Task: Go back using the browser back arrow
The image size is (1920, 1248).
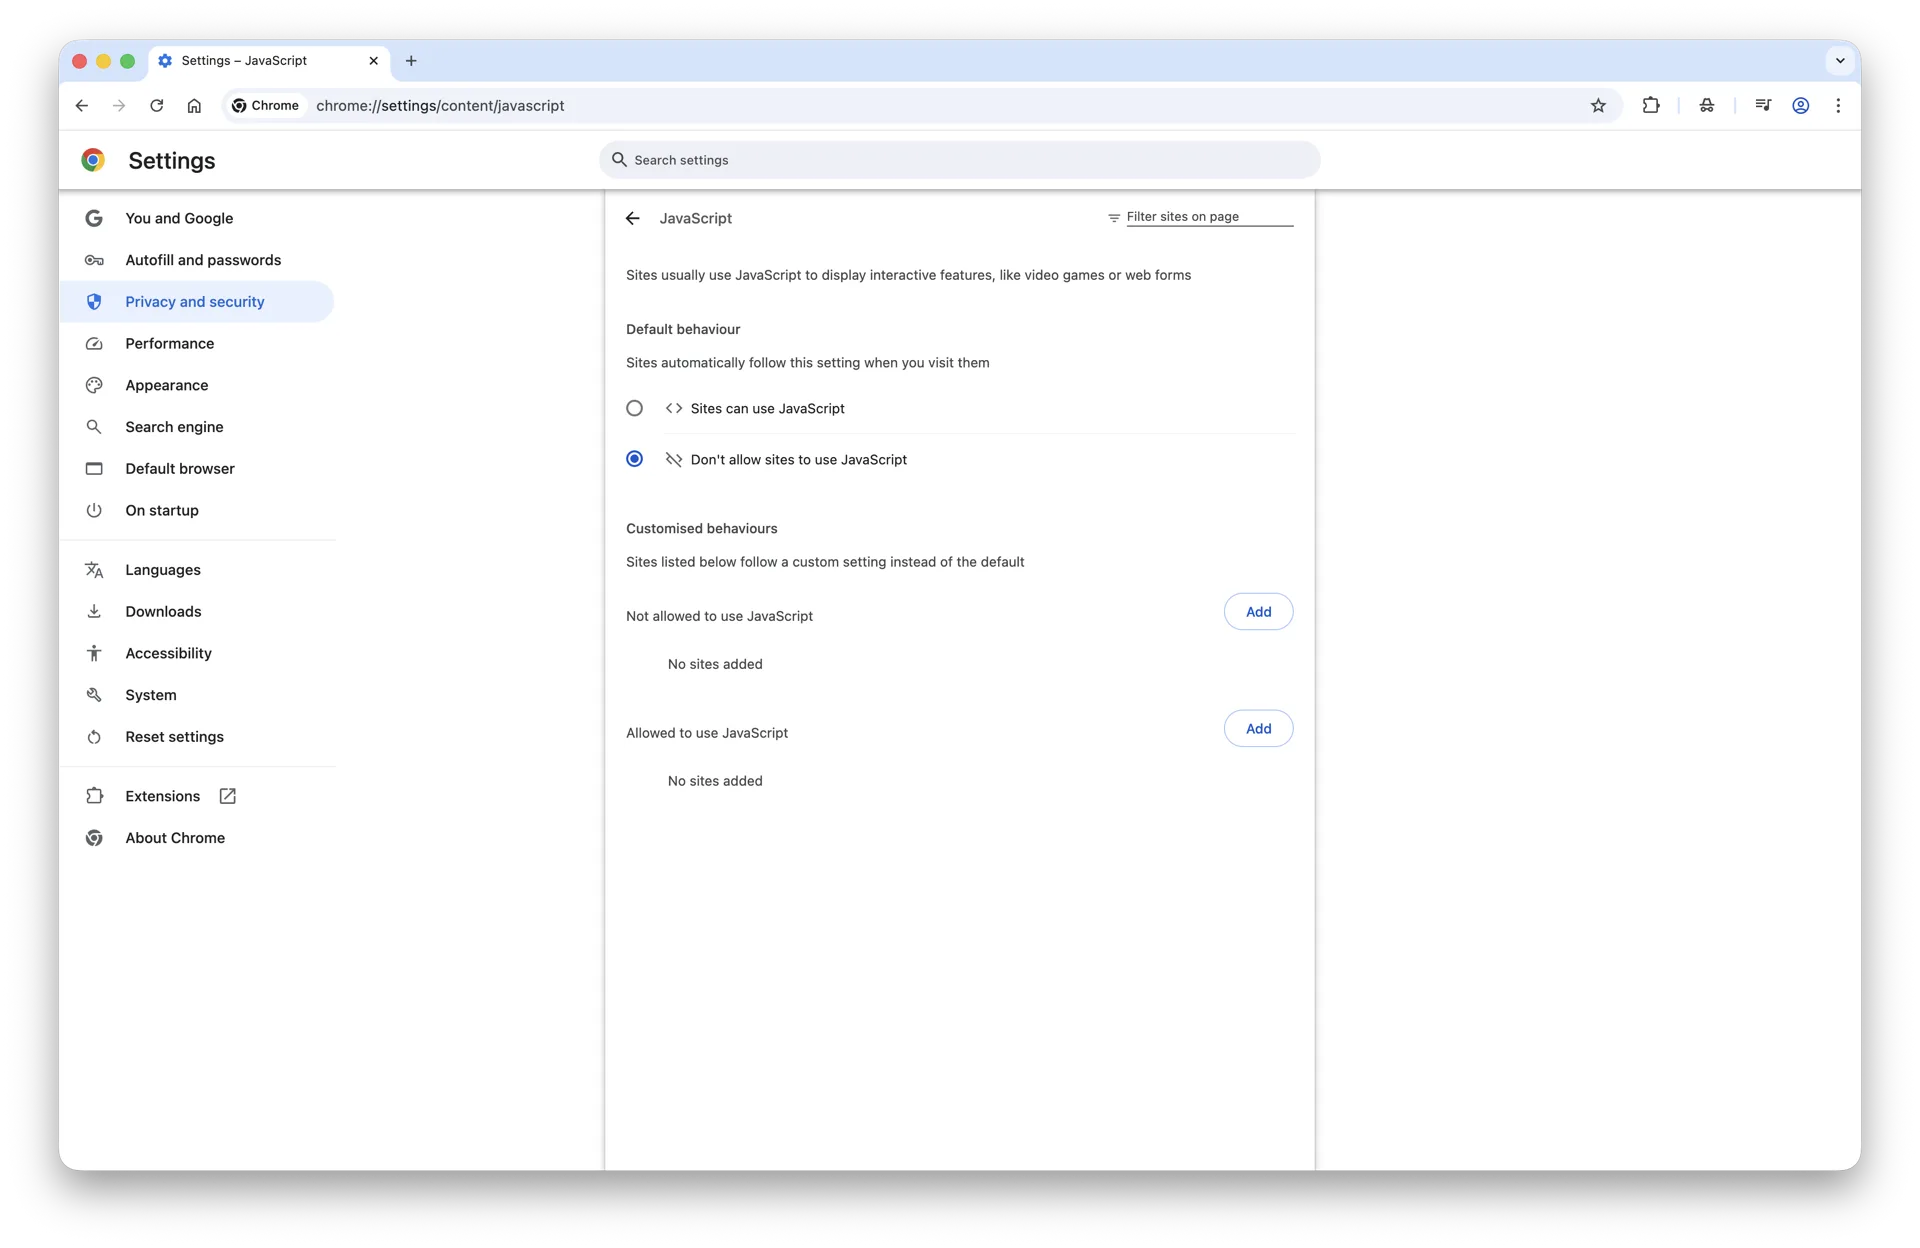Action: (82, 105)
